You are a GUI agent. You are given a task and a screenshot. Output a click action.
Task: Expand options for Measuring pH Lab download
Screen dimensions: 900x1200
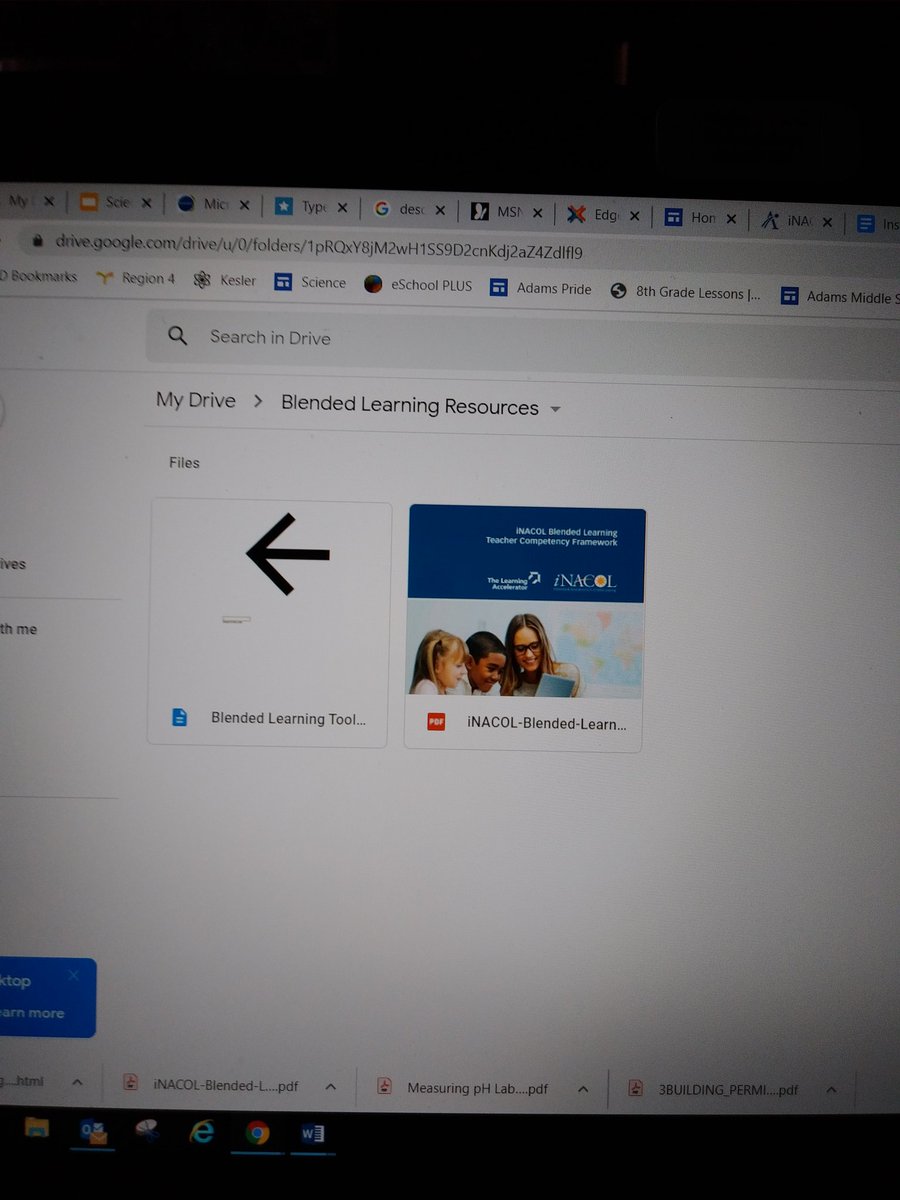tap(583, 1090)
